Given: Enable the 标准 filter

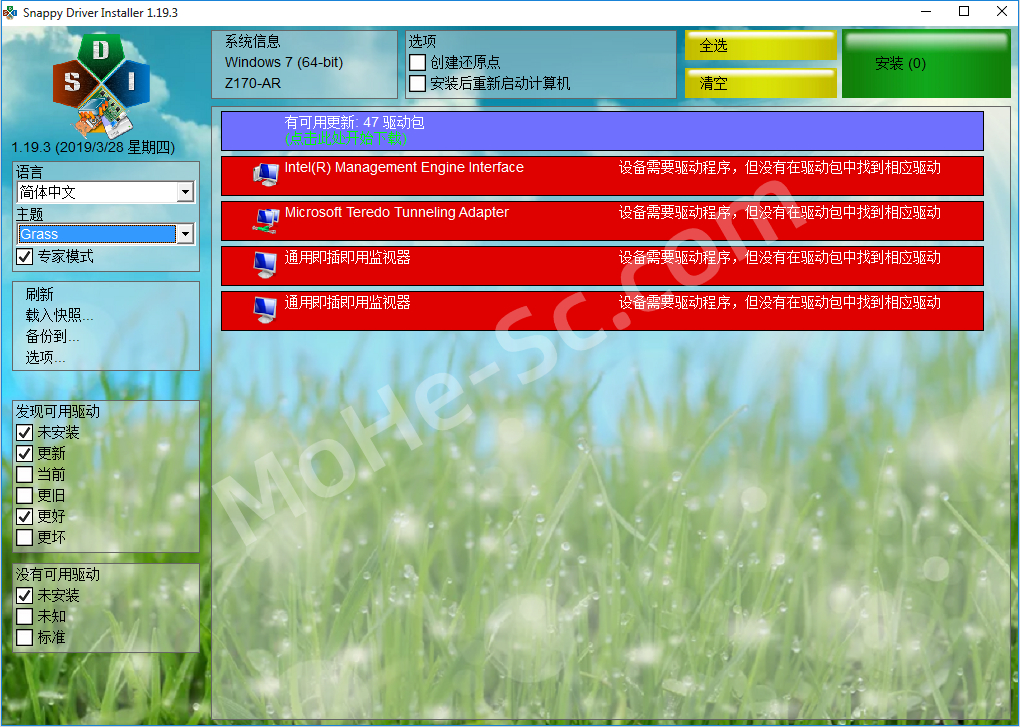Looking at the screenshot, I should 25,637.
